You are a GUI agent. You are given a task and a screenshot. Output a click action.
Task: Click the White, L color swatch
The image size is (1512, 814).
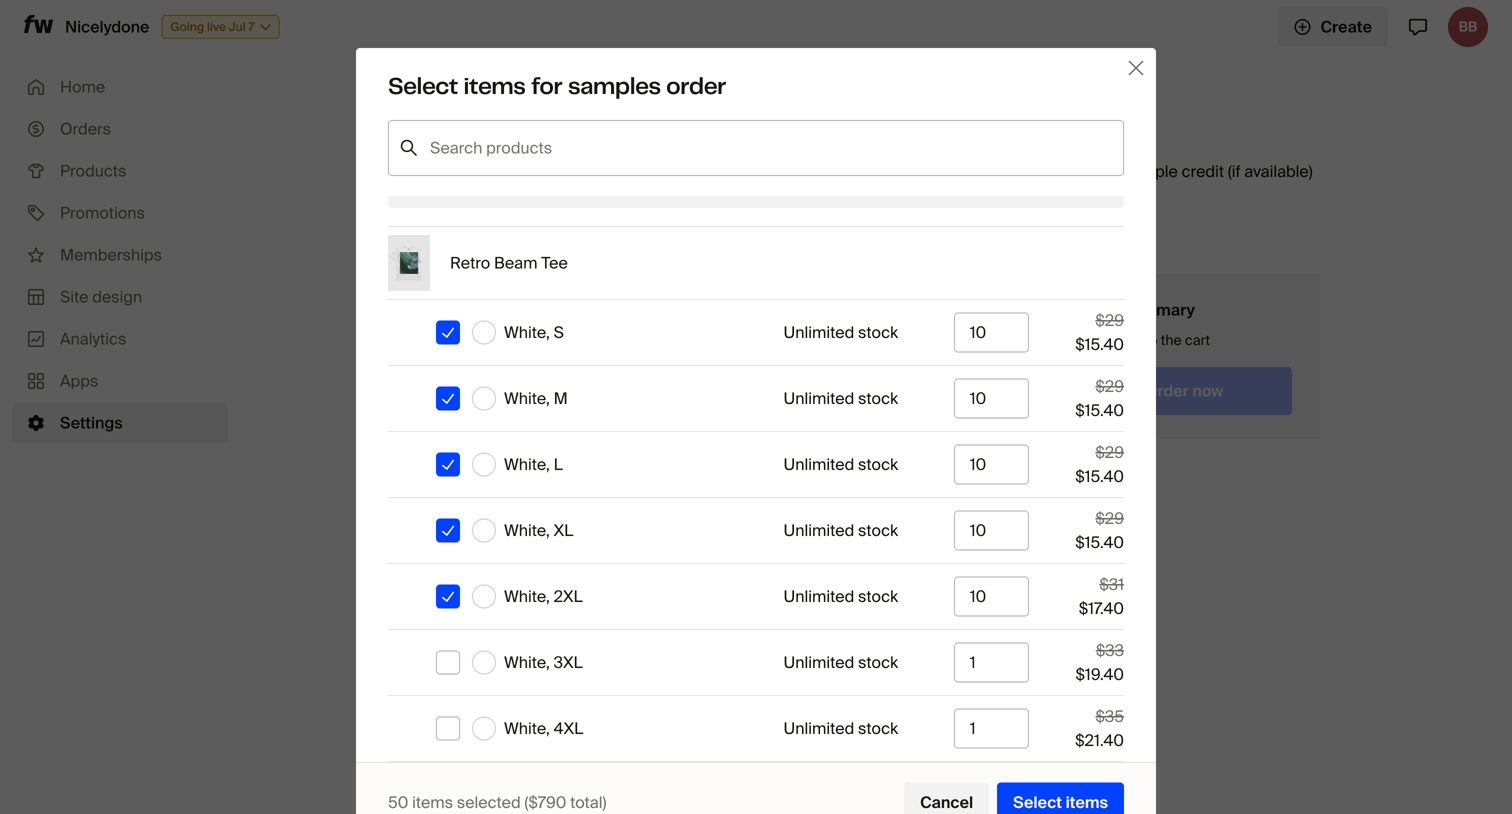484,464
